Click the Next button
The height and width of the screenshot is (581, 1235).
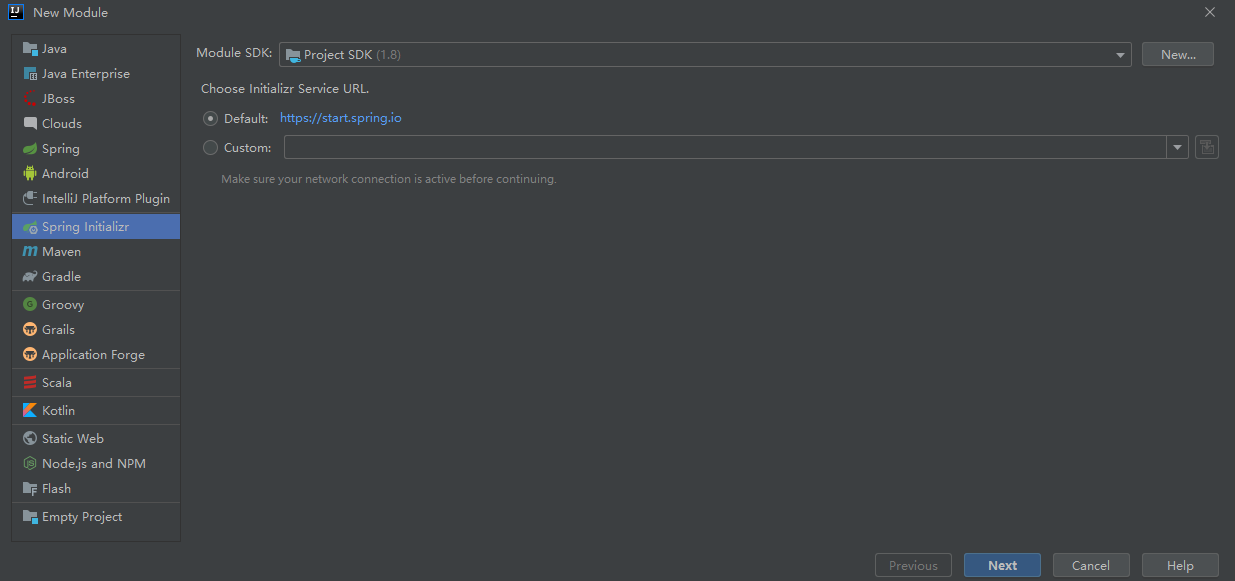coord(1002,565)
